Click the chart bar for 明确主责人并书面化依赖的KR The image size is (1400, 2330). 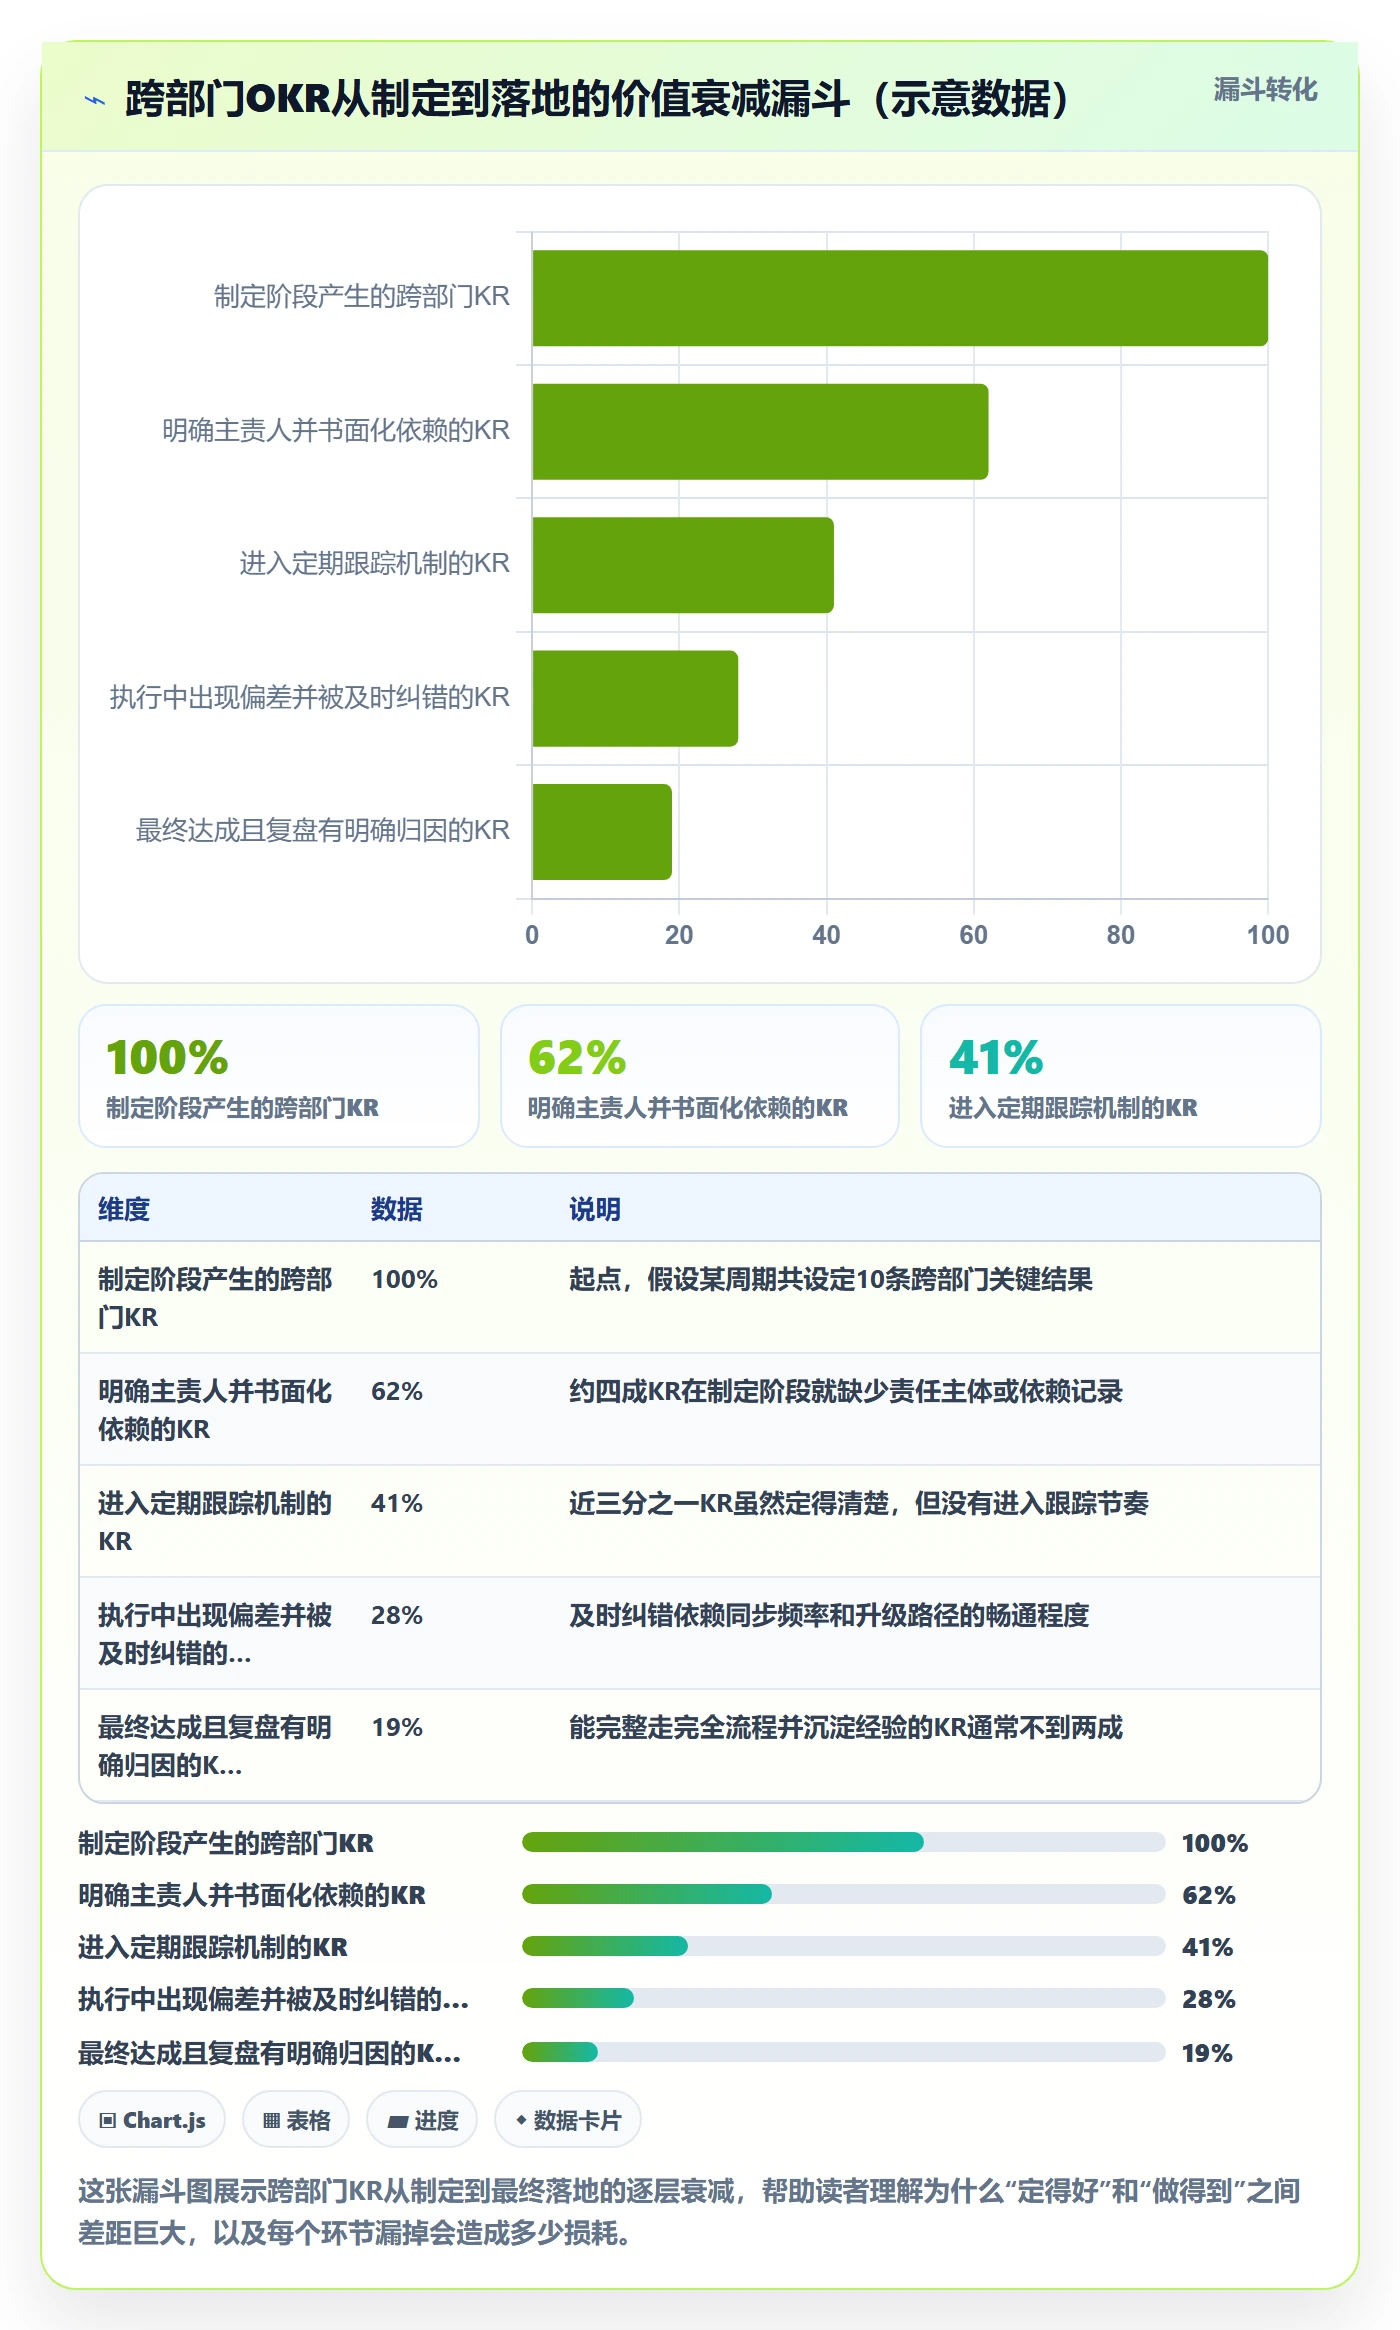click(x=760, y=432)
